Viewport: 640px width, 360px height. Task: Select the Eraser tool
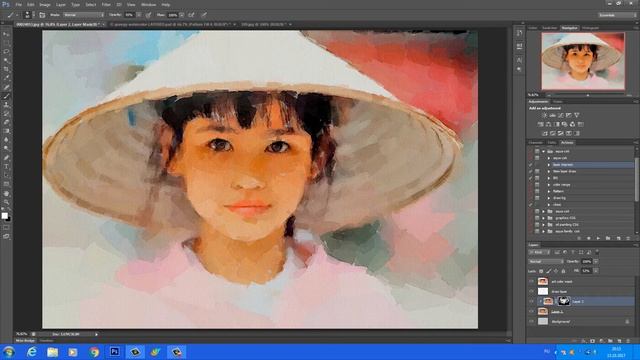[x=6, y=122]
